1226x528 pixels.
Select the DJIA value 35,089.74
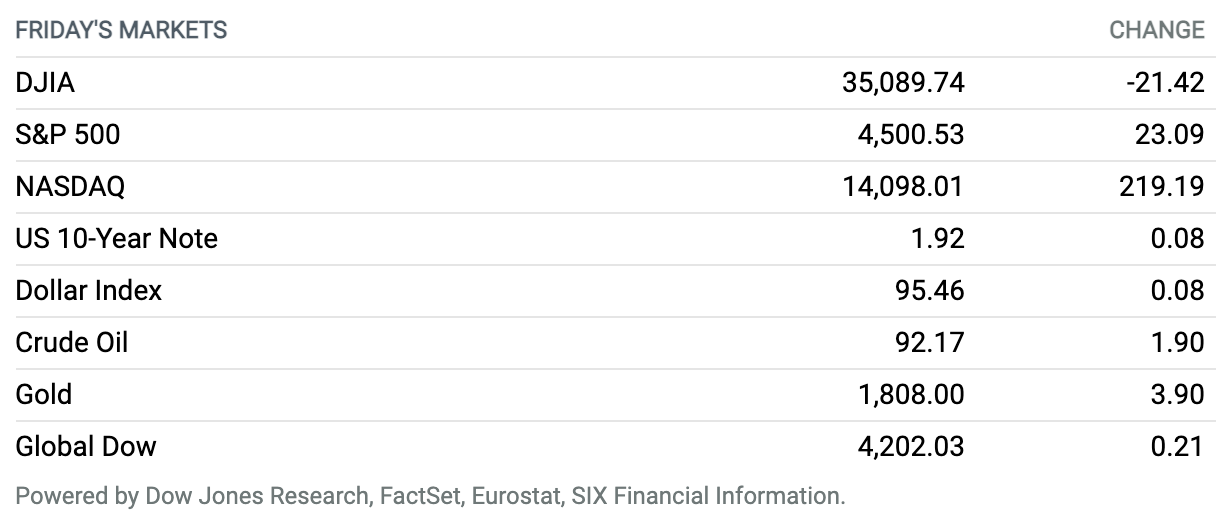904,83
